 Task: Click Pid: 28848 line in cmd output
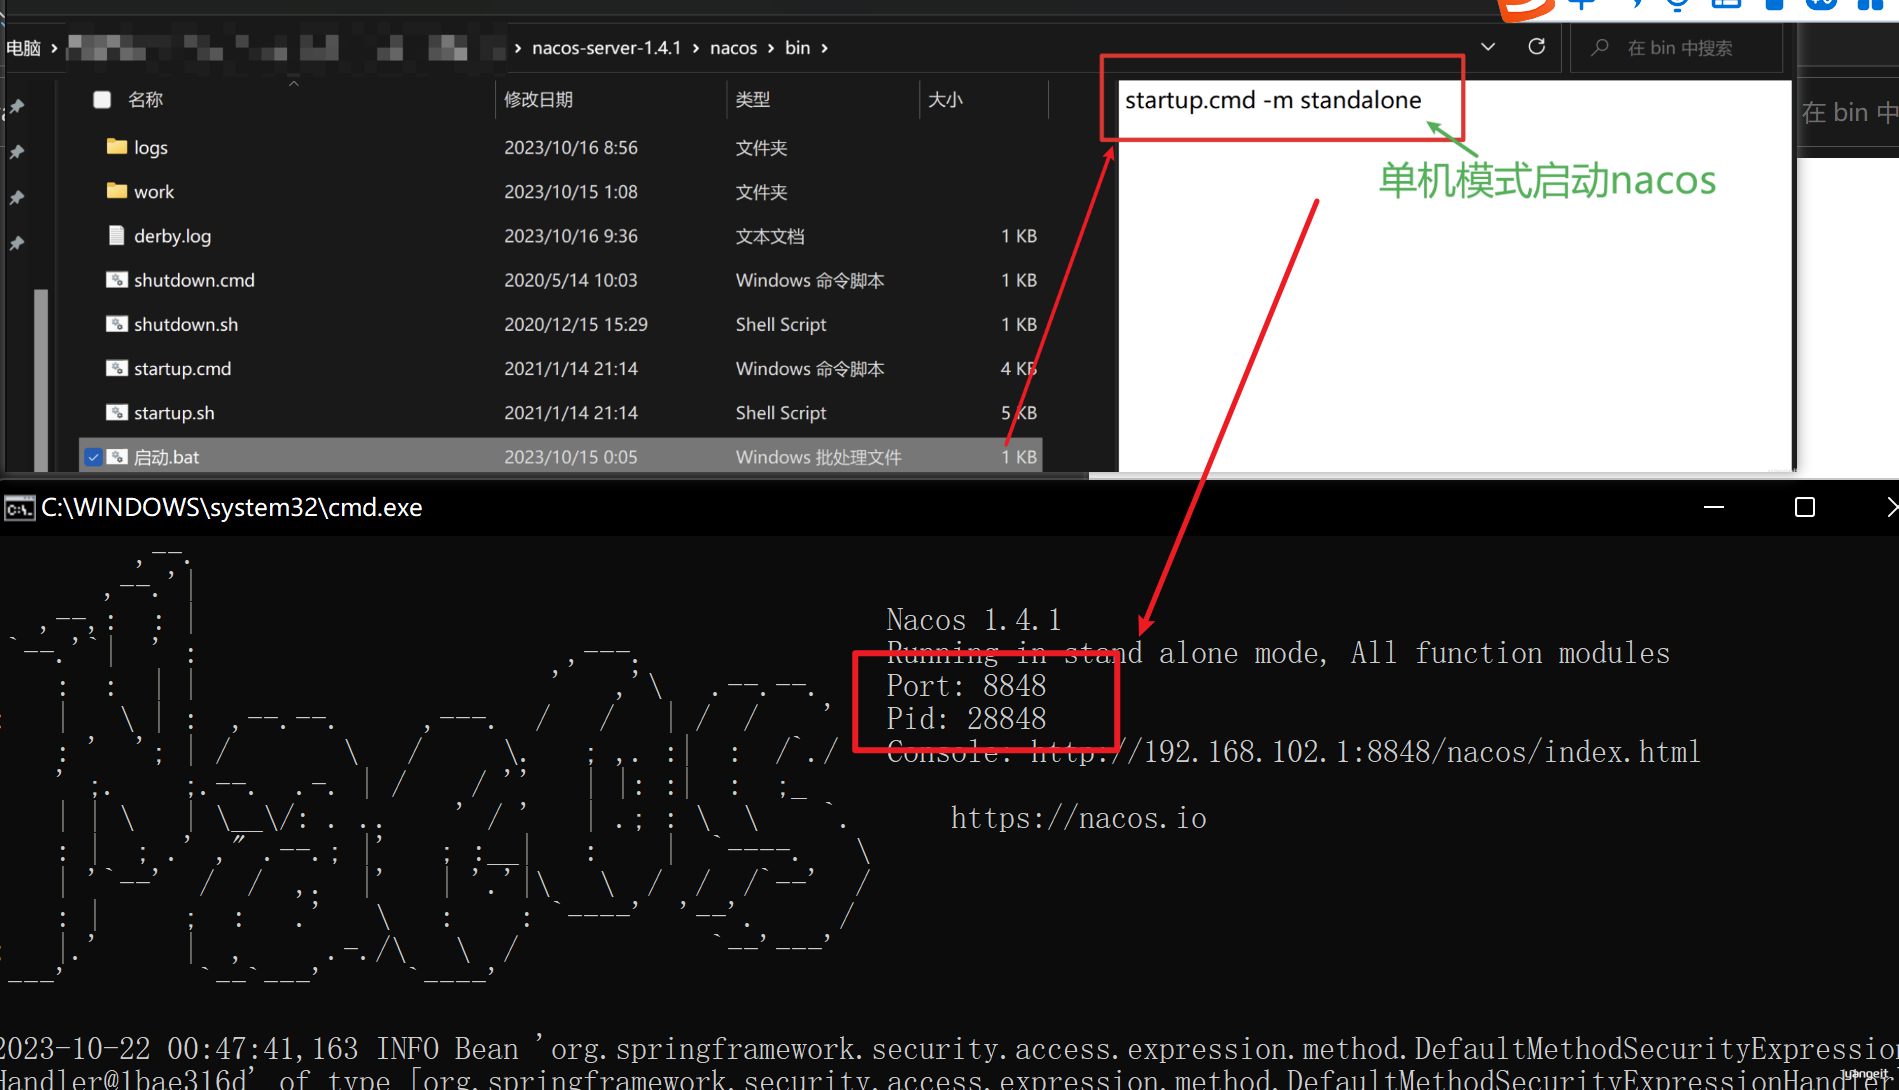pyautogui.click(x=966, y=719)
